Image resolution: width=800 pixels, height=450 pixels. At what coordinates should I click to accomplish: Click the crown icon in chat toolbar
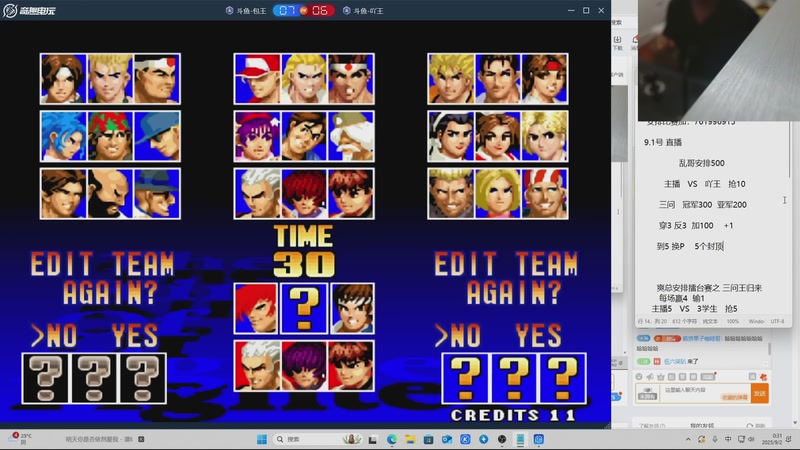661,377
